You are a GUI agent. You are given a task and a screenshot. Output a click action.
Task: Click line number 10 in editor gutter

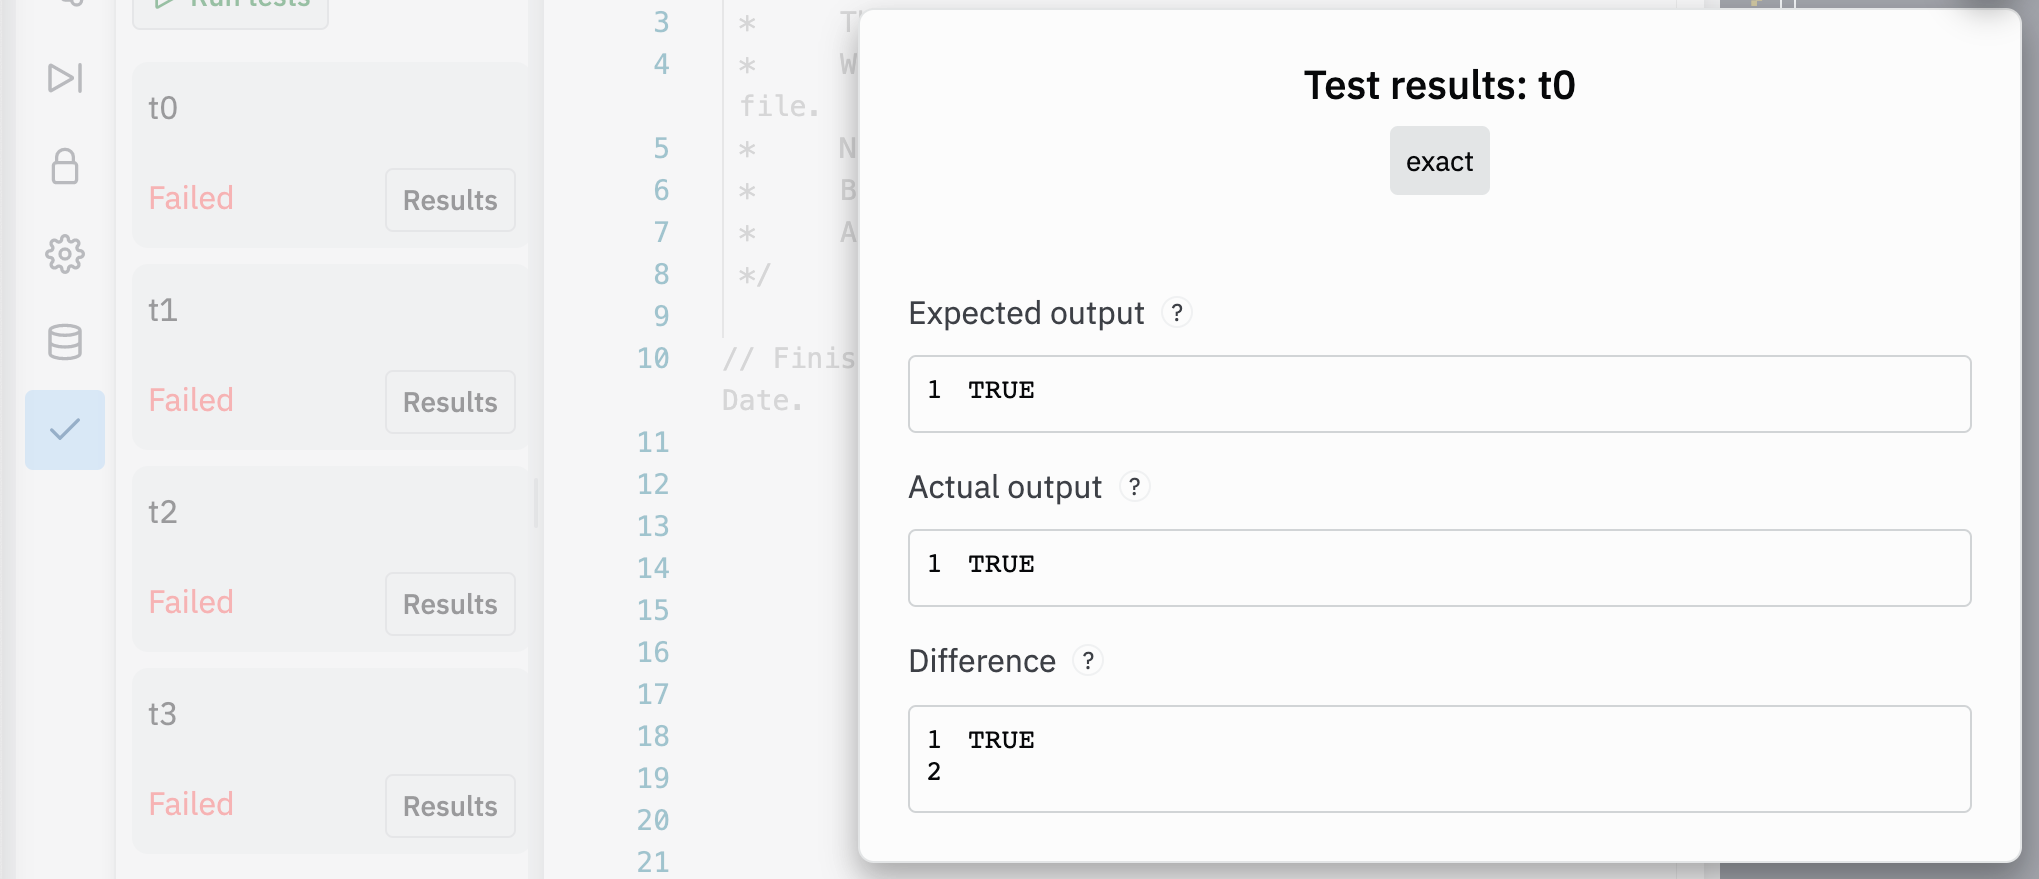[x=653, y=358]
